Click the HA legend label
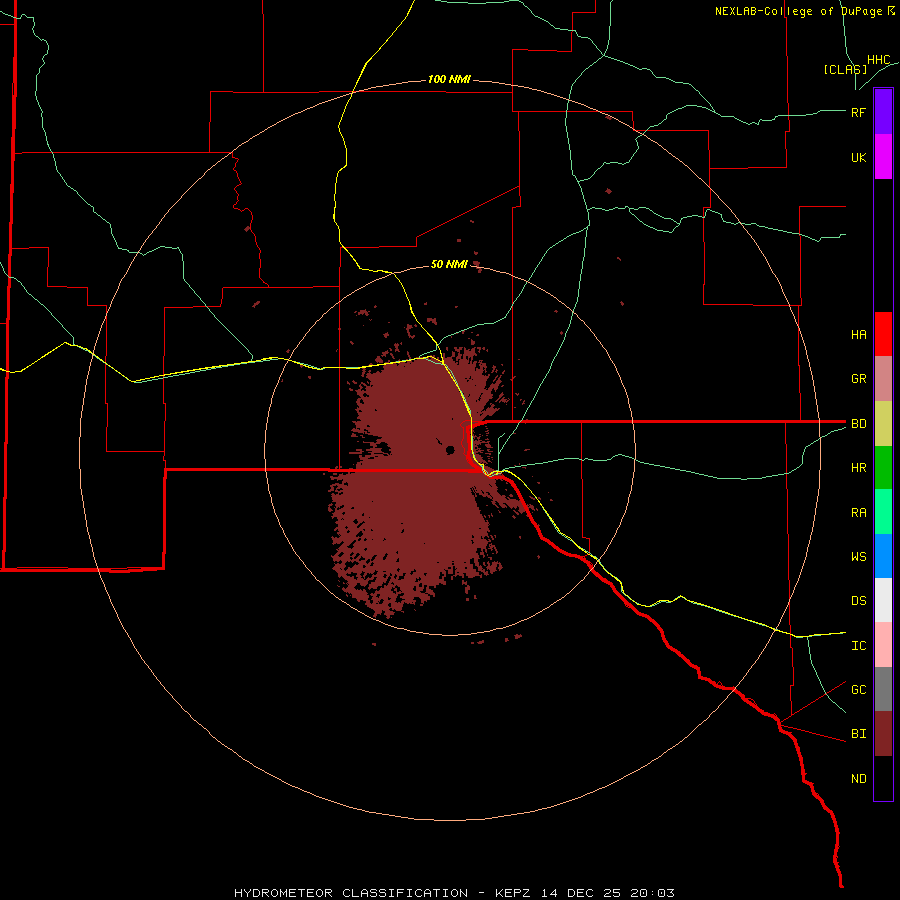The image size is (900, 900). [858, 334]
